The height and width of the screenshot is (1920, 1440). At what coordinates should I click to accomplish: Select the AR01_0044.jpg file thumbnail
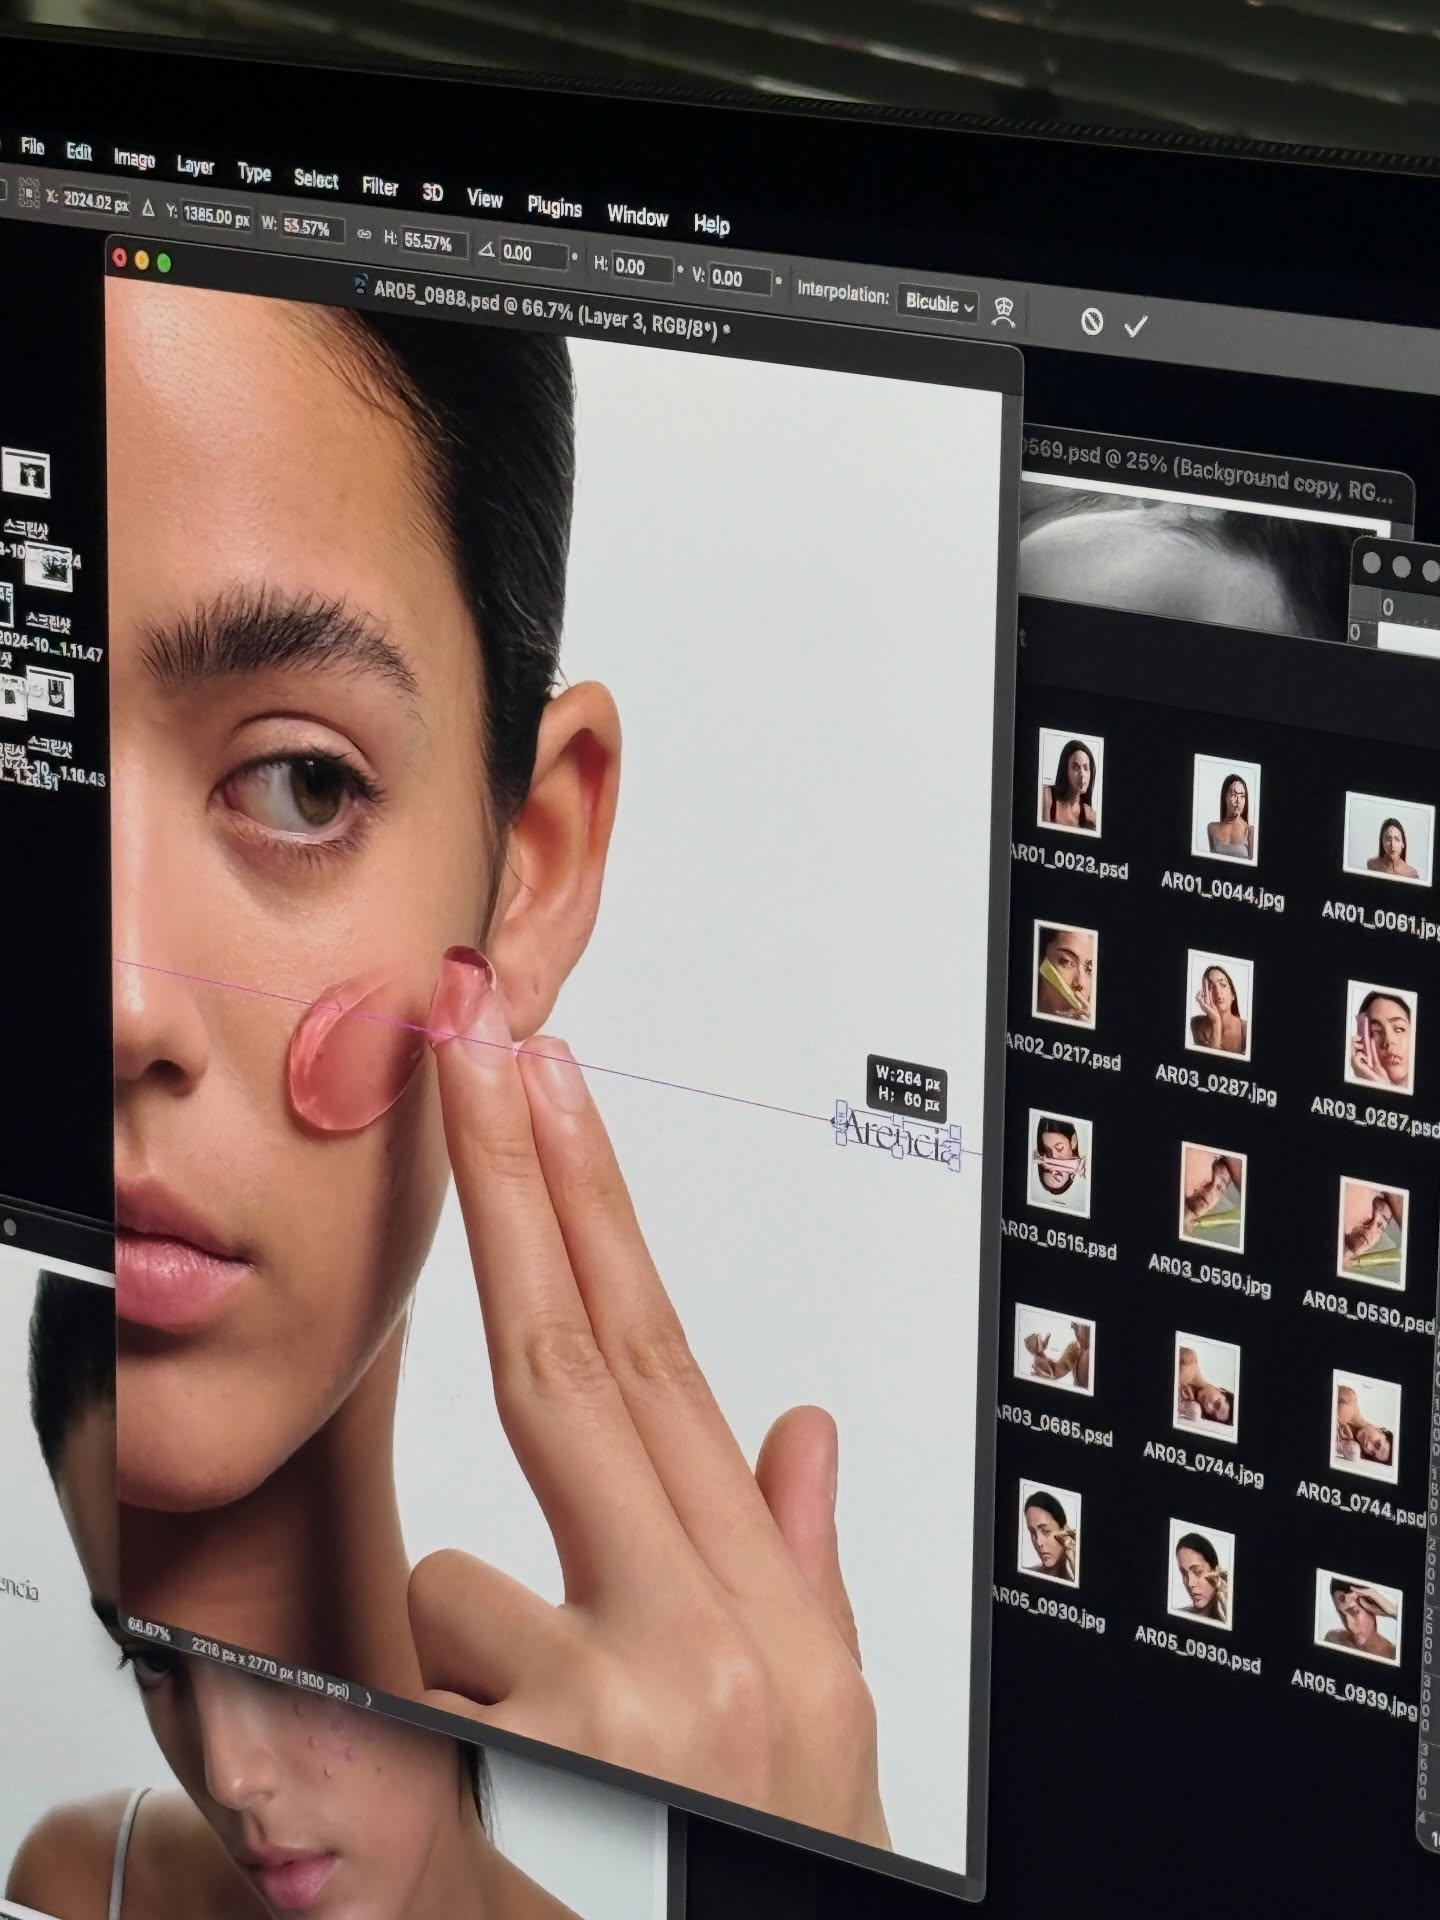[x=1225, y=810]
